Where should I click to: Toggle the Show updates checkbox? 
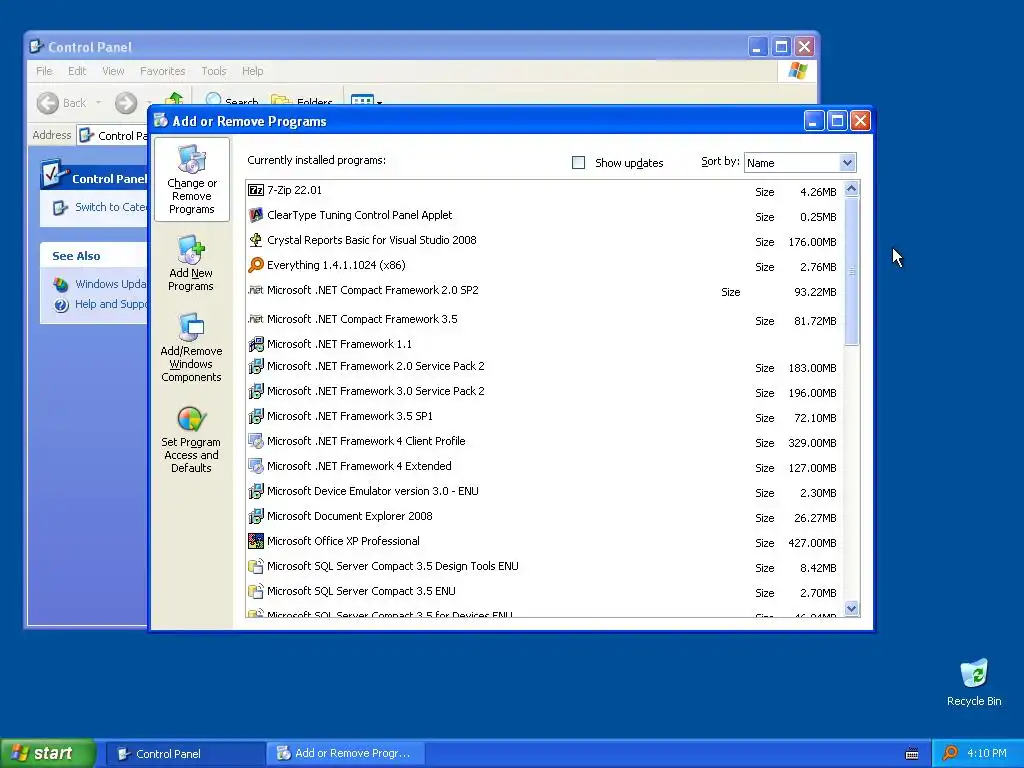pyautogui.click(x=578, y=163)
